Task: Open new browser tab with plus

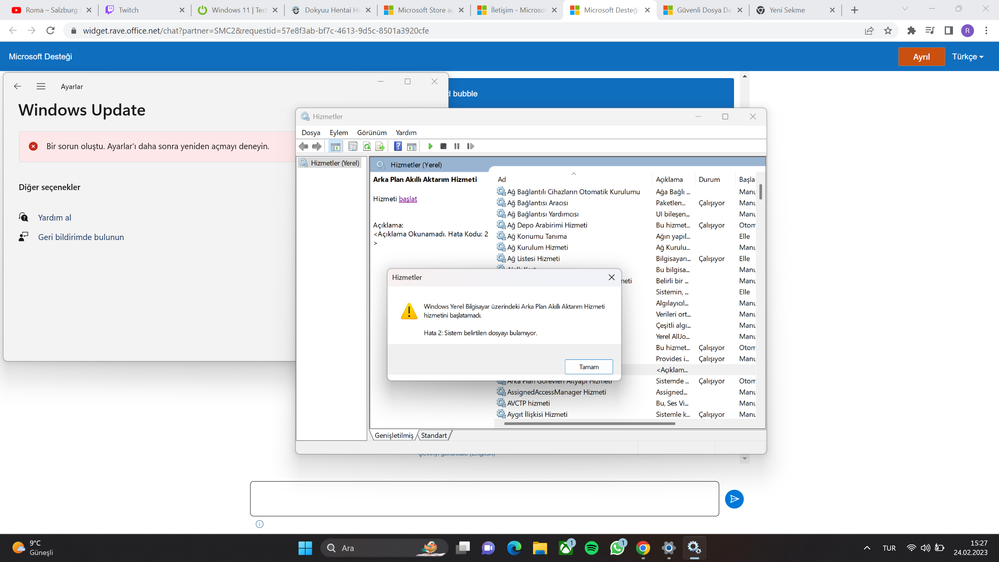Action: tap(854, 10)
